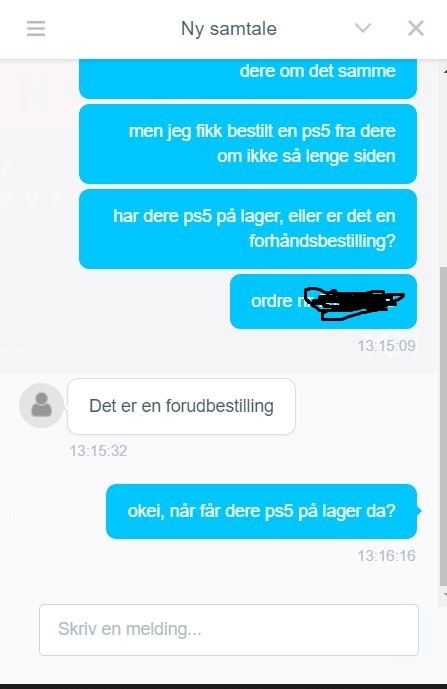
Task: Select the 'dere om det samme' message bubble
Action: (248, 79)
